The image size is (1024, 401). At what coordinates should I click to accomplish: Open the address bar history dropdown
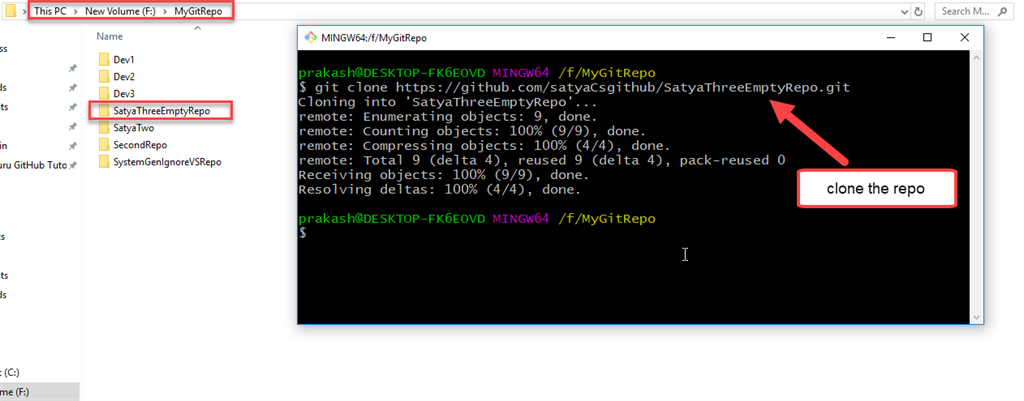click(904, 11)
